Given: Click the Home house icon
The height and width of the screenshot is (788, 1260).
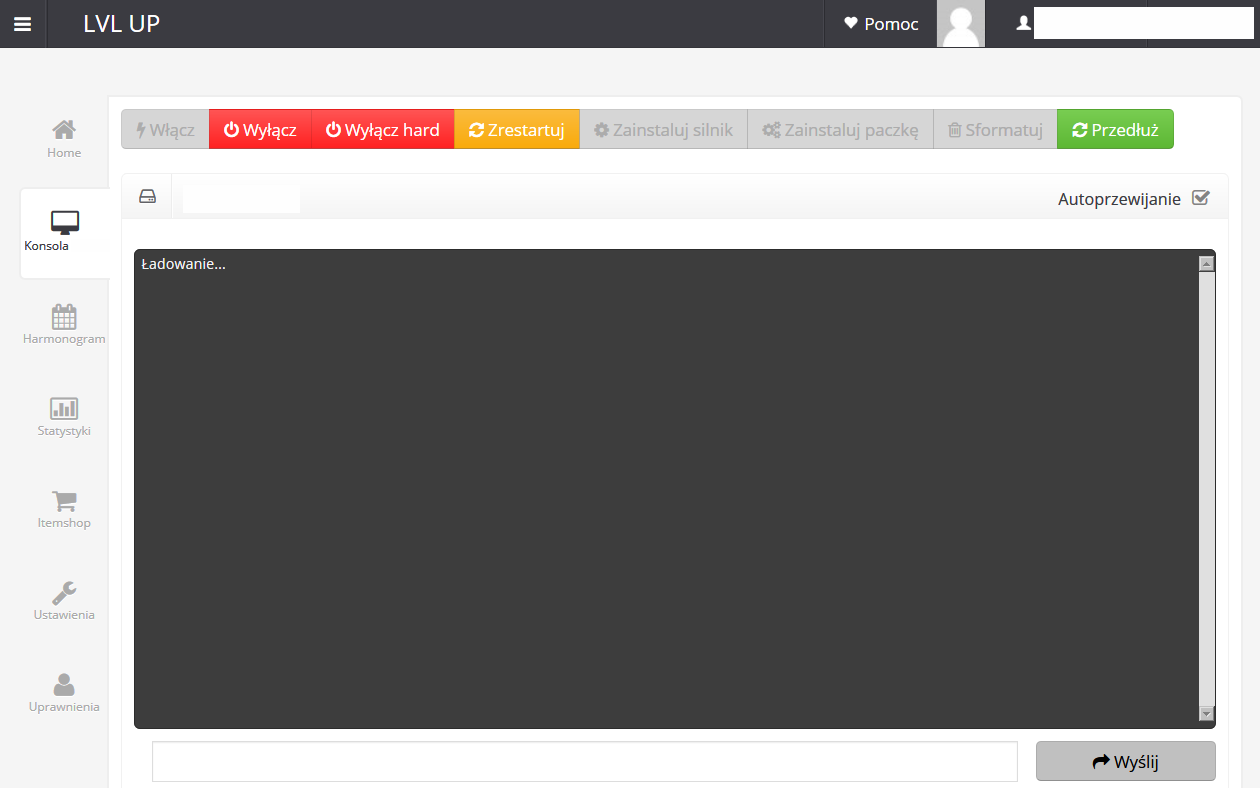Looking at the screenshot, I should (64, 130).
